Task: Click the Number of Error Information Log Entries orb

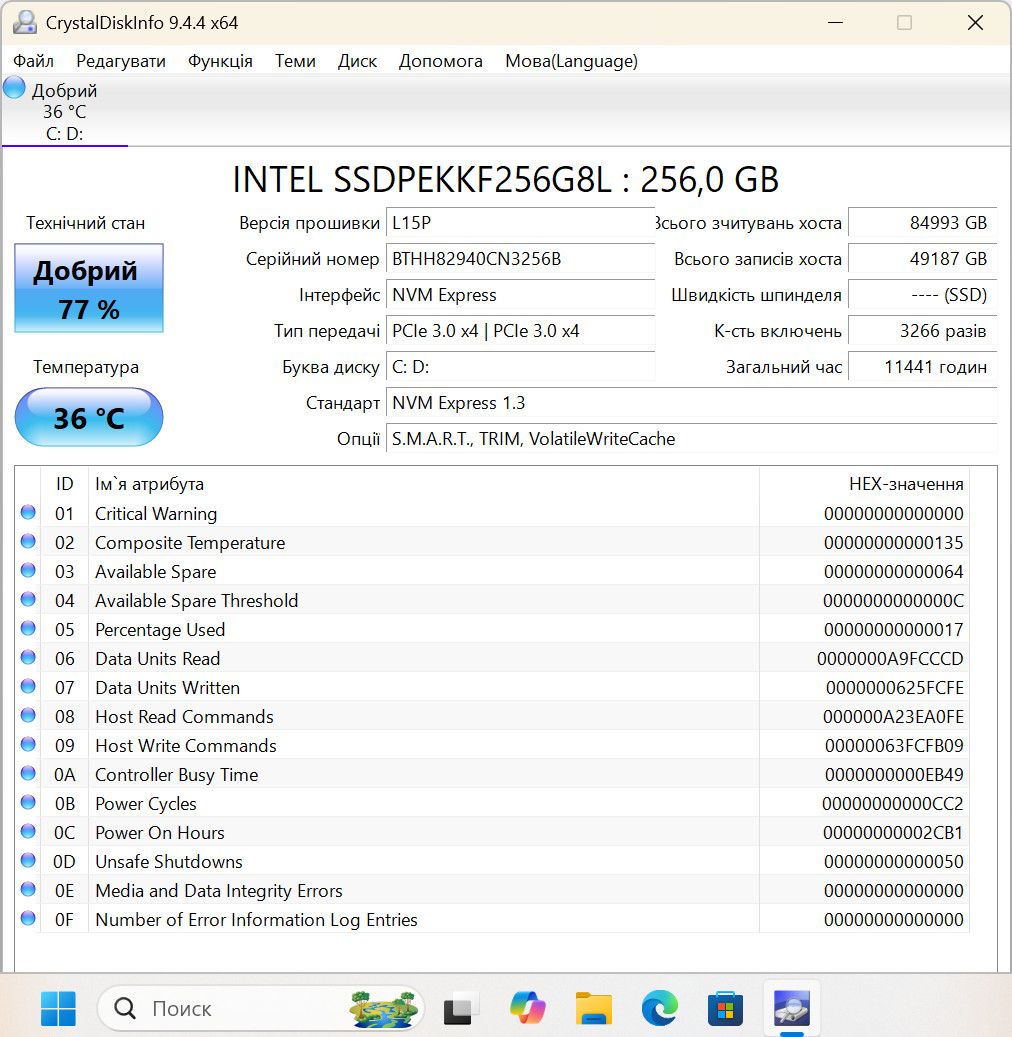Action: point(28,919)
